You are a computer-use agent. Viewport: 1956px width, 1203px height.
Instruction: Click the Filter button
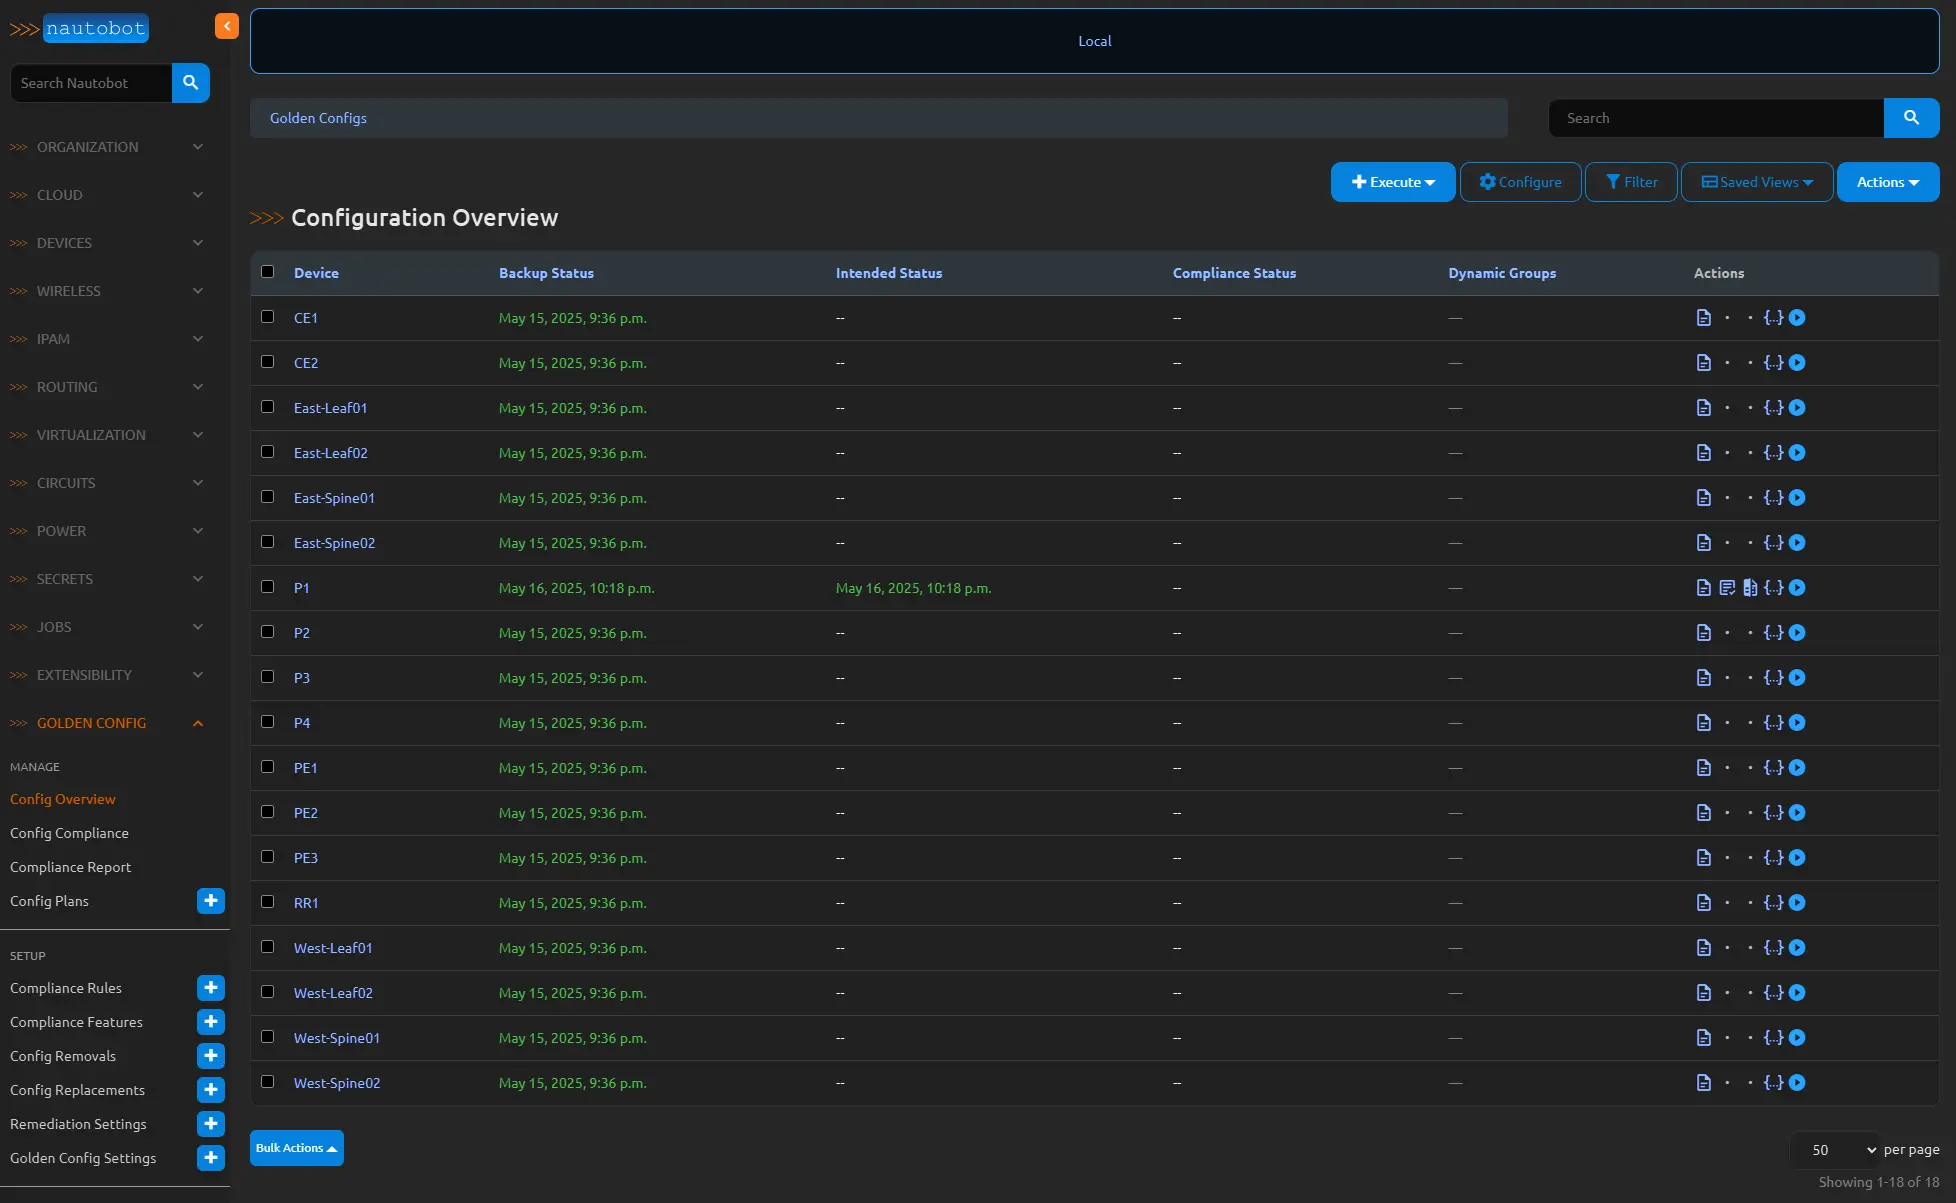(1631, 182)
